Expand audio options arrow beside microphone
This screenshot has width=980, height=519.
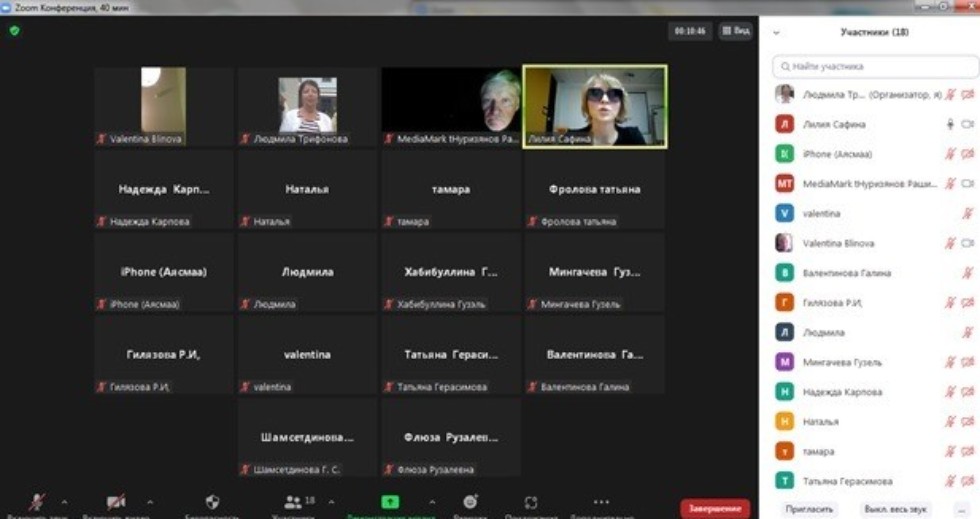[x=64, y=502]
